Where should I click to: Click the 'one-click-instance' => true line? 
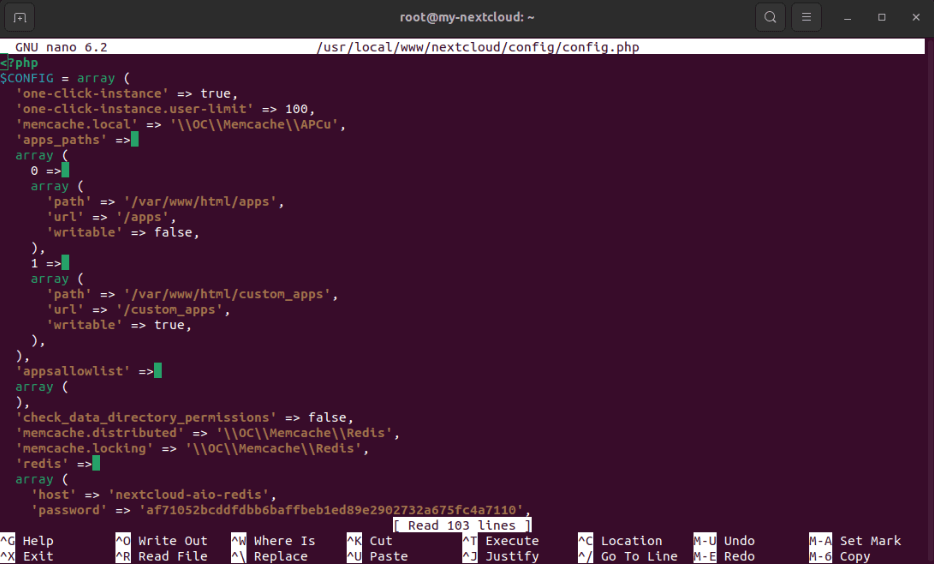(x=127, y=94)
